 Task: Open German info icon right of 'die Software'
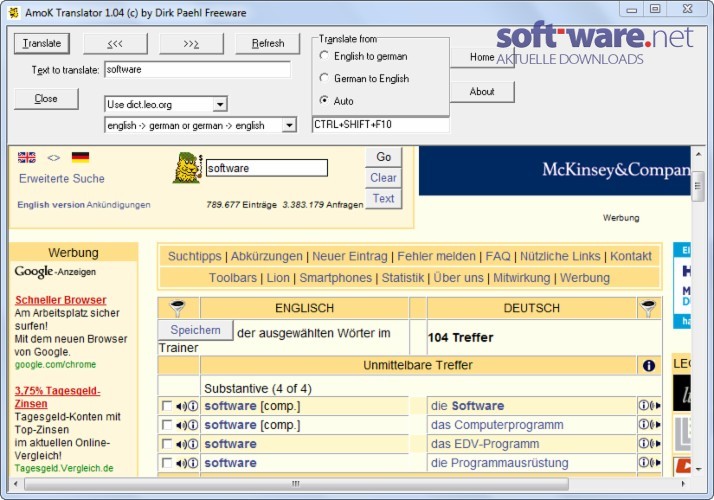coord(643,405)
